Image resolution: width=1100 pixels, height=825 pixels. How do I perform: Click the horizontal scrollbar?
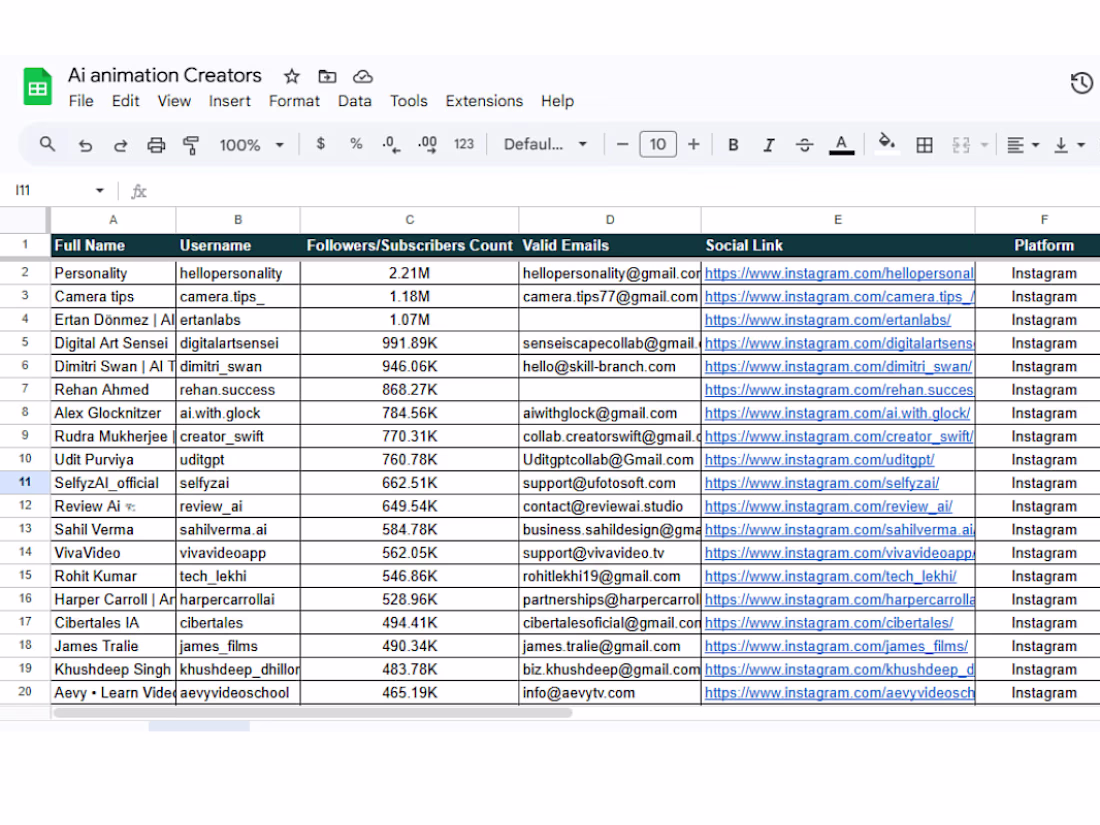[313, 713]
